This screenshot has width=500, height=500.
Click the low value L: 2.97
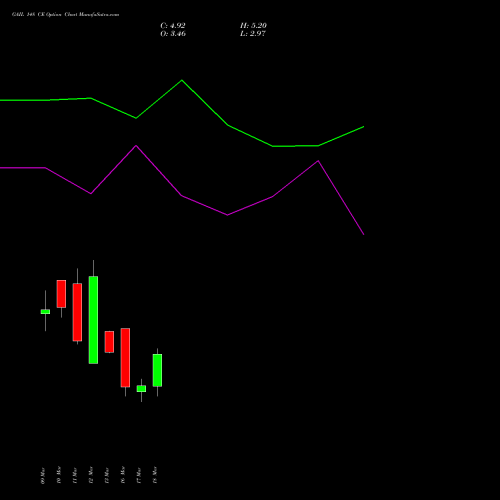253,34
